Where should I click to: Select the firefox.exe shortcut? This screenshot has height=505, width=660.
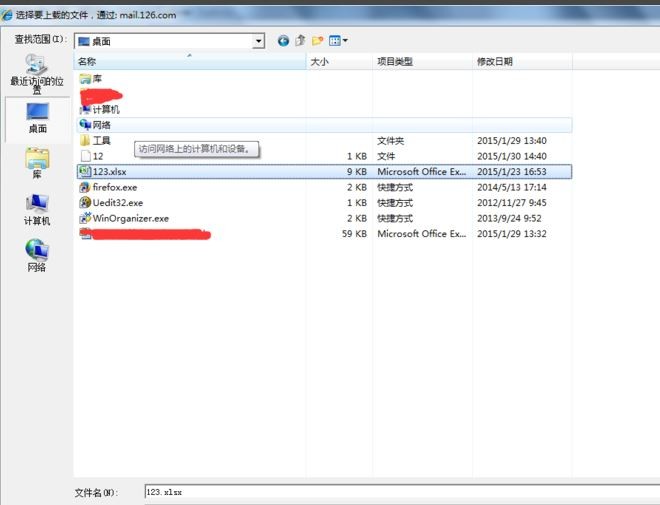(114, 187)
